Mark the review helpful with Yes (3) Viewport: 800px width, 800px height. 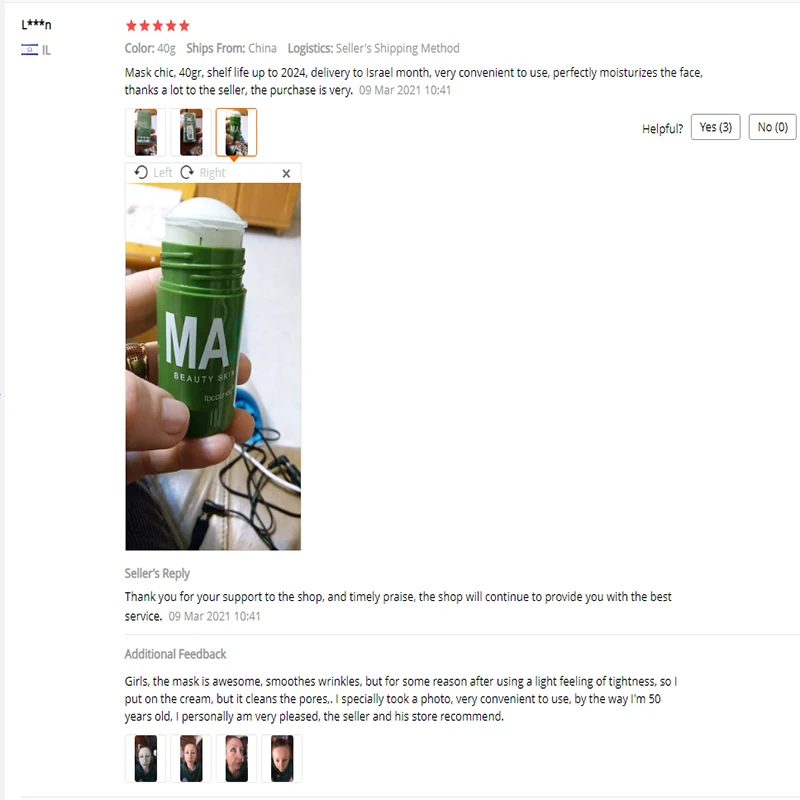pyautogui.click(x=715, y=127)
